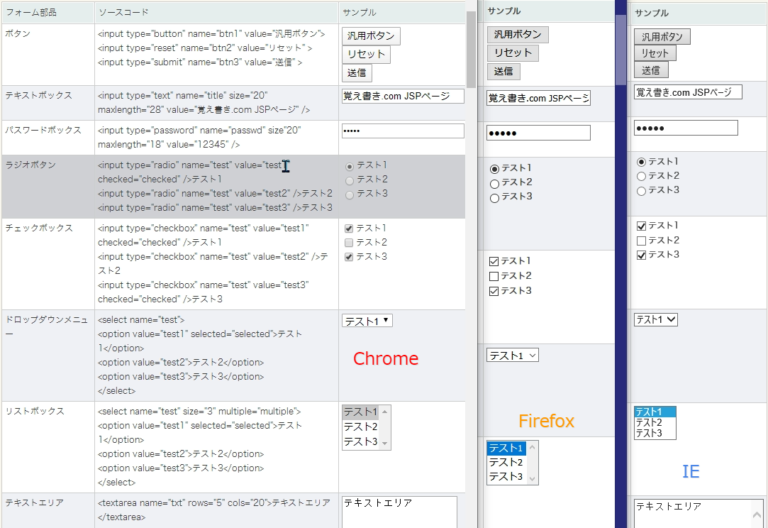Check the テスト2 checkbox in the Chrome sample
This screenshot has height=528, width=768.
coord(348,243)
